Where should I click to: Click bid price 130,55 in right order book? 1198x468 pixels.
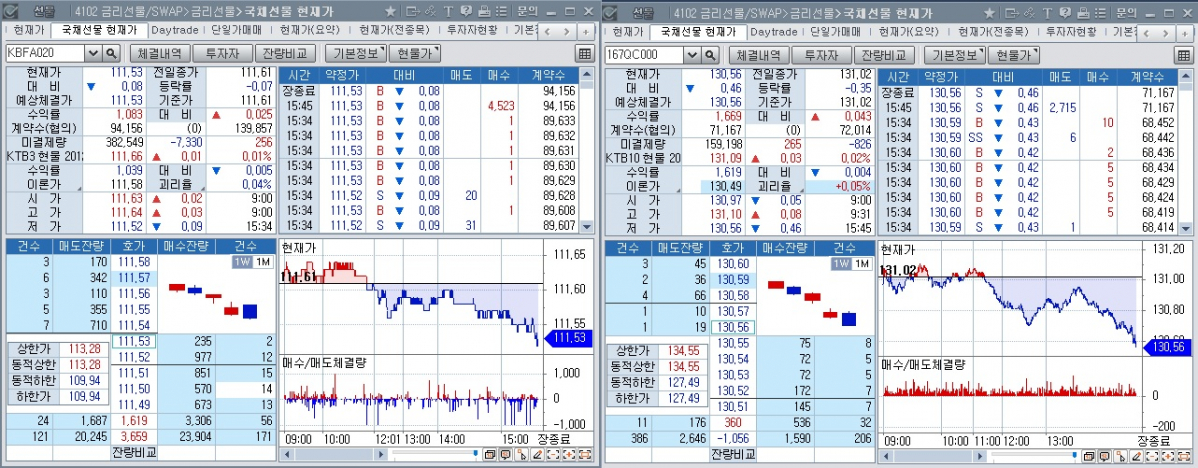(x=733, y=342)
